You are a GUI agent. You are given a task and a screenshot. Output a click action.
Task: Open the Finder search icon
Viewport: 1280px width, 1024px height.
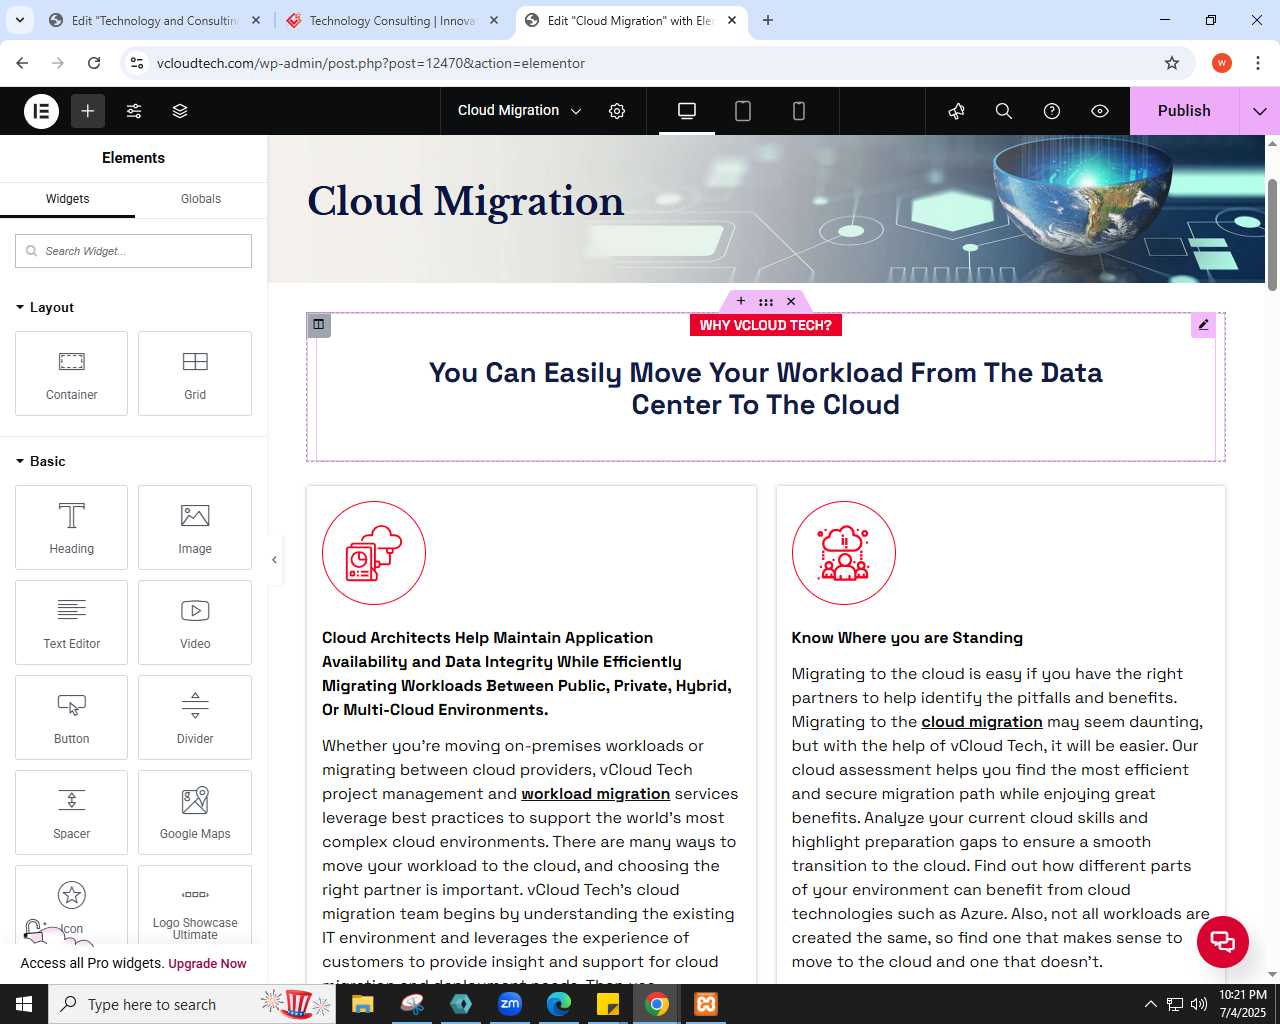point(1004,111)
